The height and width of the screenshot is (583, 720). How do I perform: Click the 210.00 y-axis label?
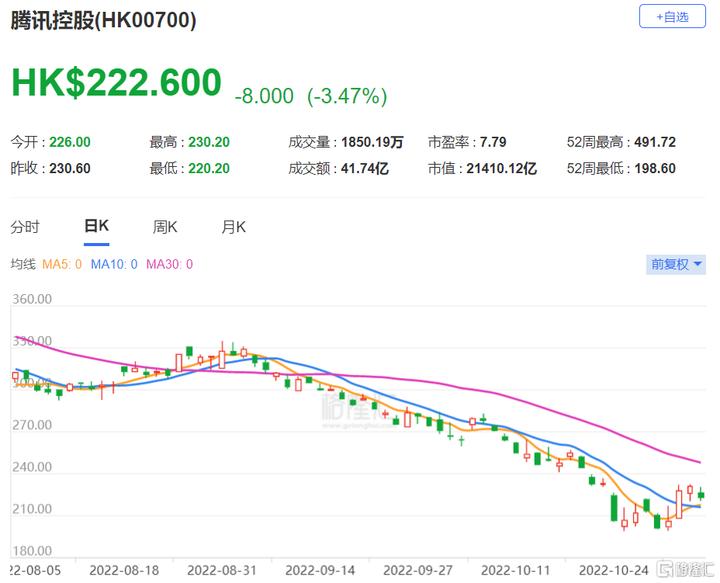pos(32,509)
